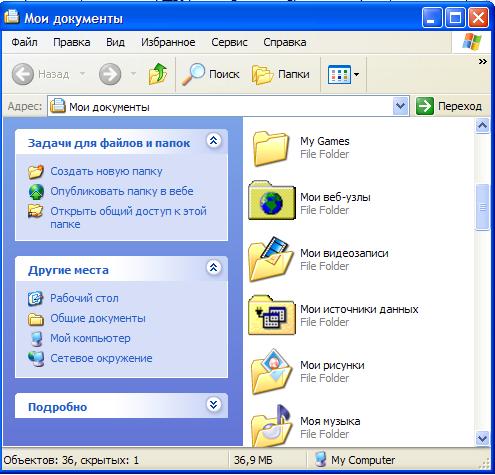This screenshot has height=475, width=495.
Task: Go to Рабочий стол
Action: (84, 298)
